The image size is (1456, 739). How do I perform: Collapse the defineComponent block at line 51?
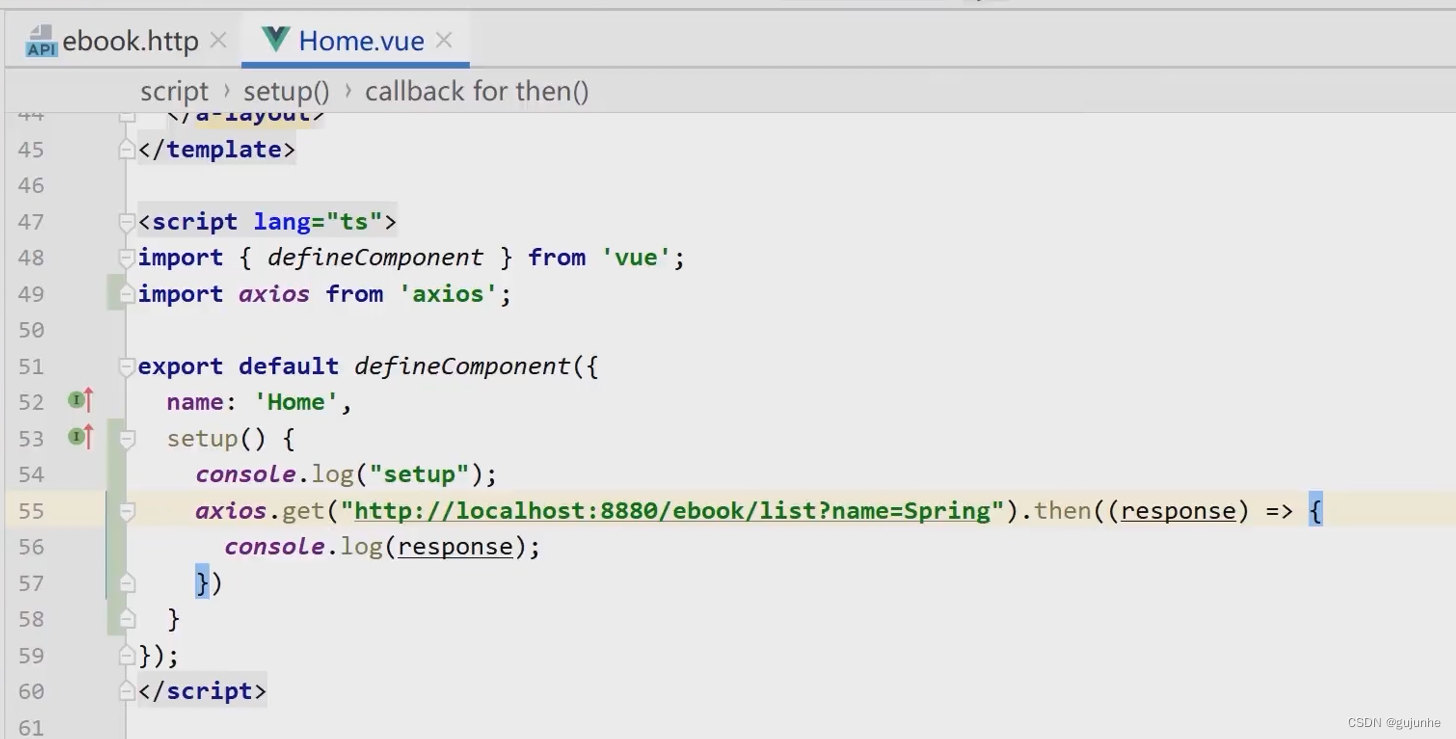point(126,366)
